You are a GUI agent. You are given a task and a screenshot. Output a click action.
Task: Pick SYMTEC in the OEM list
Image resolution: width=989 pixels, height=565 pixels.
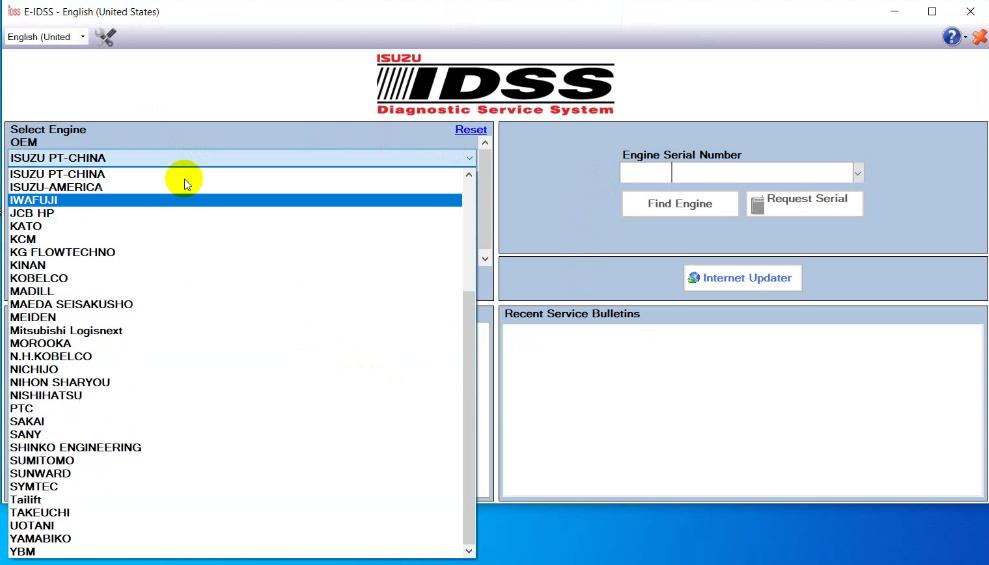[x=235, y=487]
